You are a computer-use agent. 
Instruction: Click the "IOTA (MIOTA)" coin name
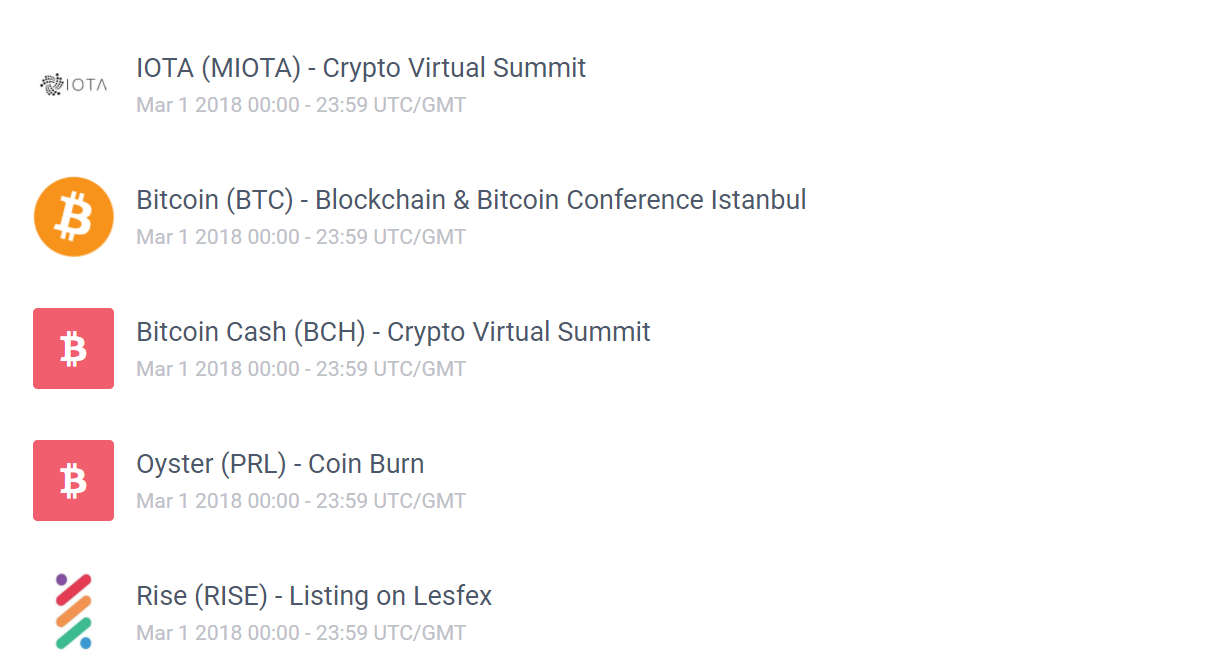pos(218,68)
